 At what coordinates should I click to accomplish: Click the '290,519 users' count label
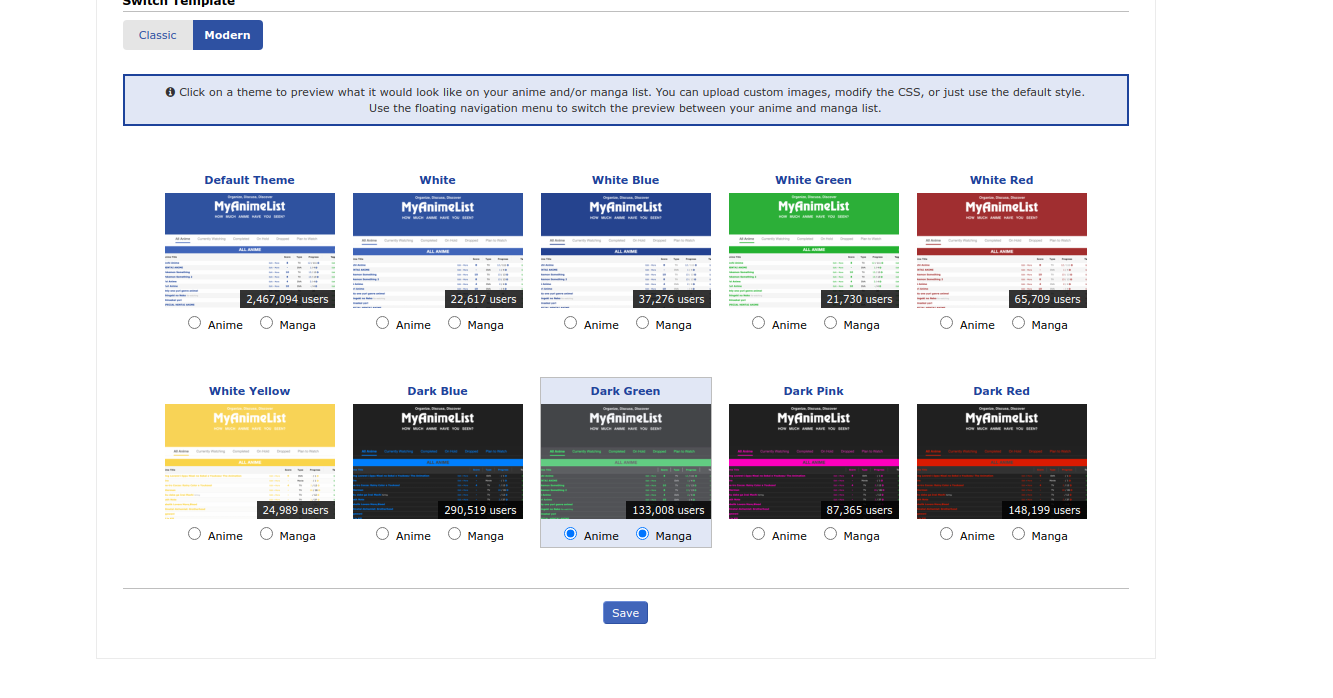[480, 510]
